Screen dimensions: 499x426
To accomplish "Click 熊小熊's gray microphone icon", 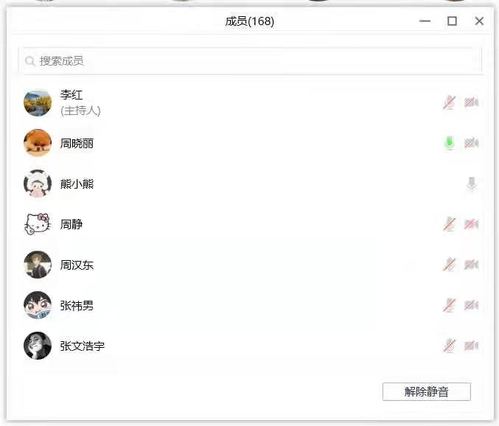I will 471,184.
